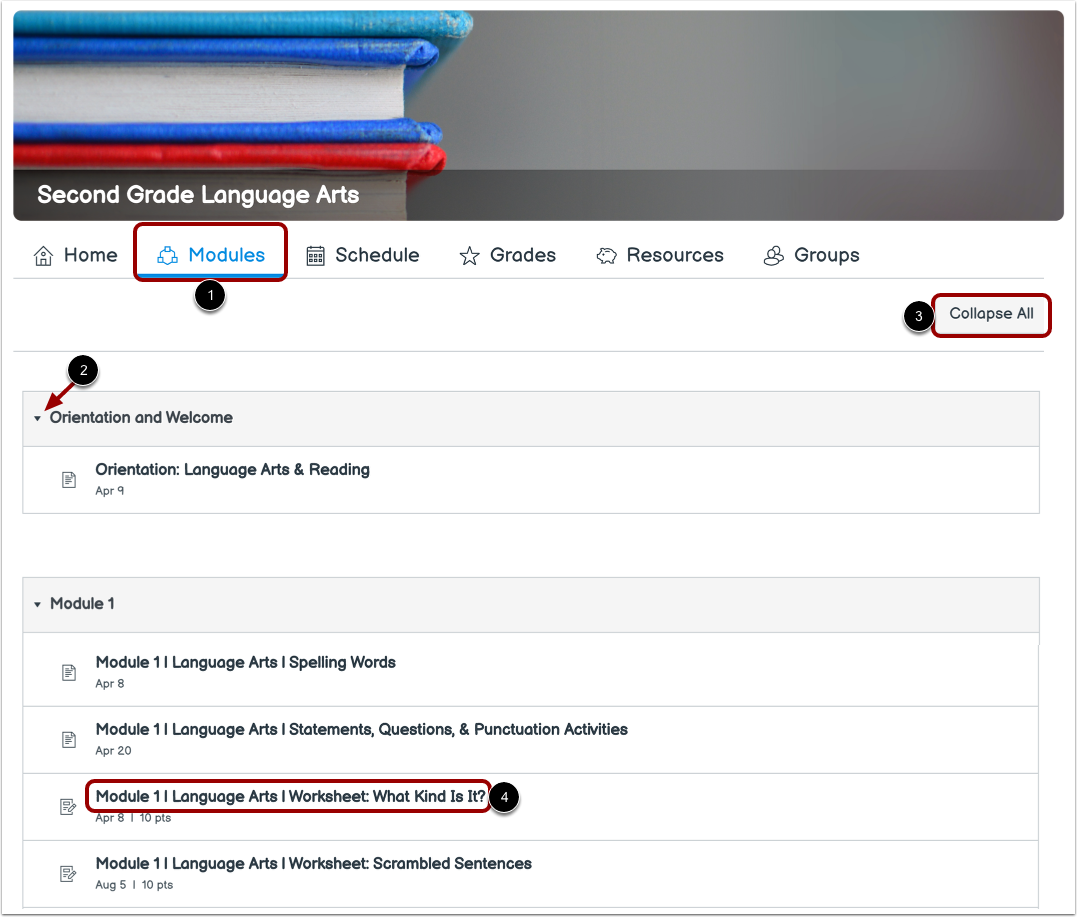This screenshot has width=1077, height=917.
Task: Open the Home tab
Action: (x=75, y=255)
